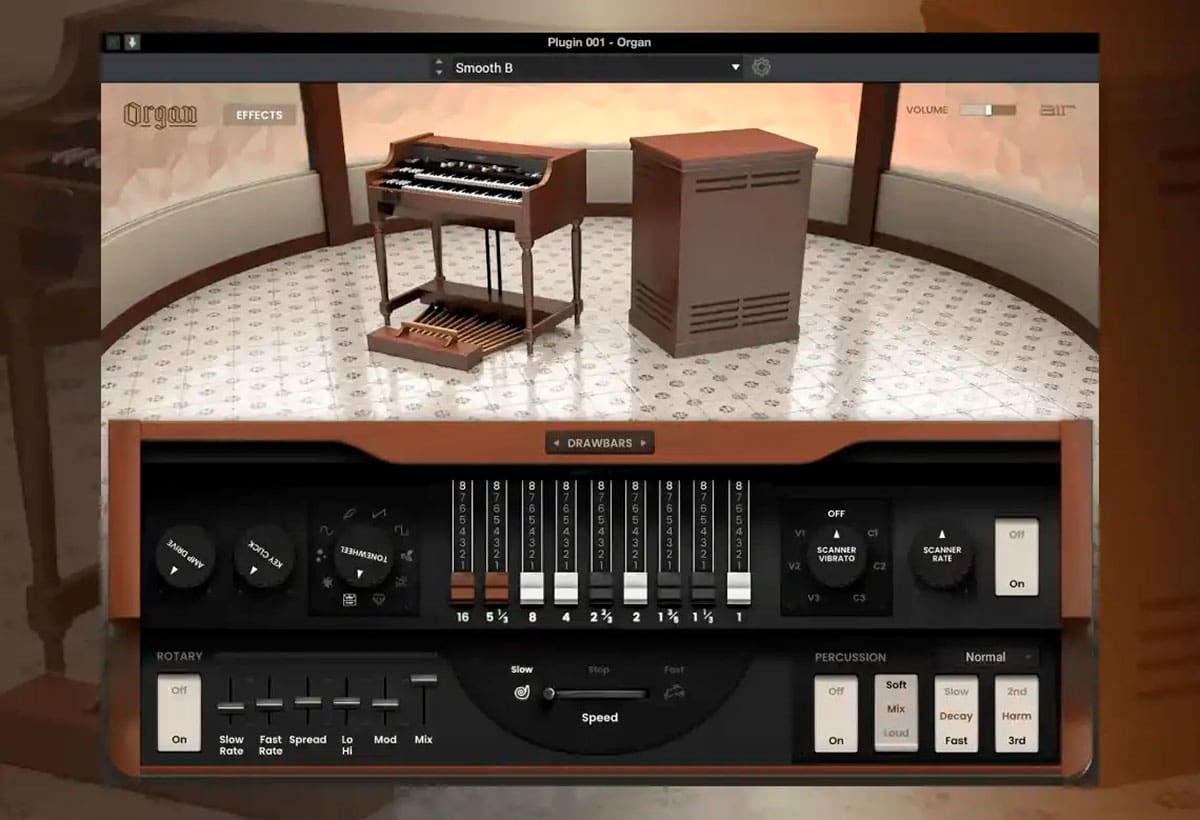Image resolution: width=1200 pixels, height=820 pixels.
Task: Select the square wave tonewheel icon
Action: coord(402,529)
